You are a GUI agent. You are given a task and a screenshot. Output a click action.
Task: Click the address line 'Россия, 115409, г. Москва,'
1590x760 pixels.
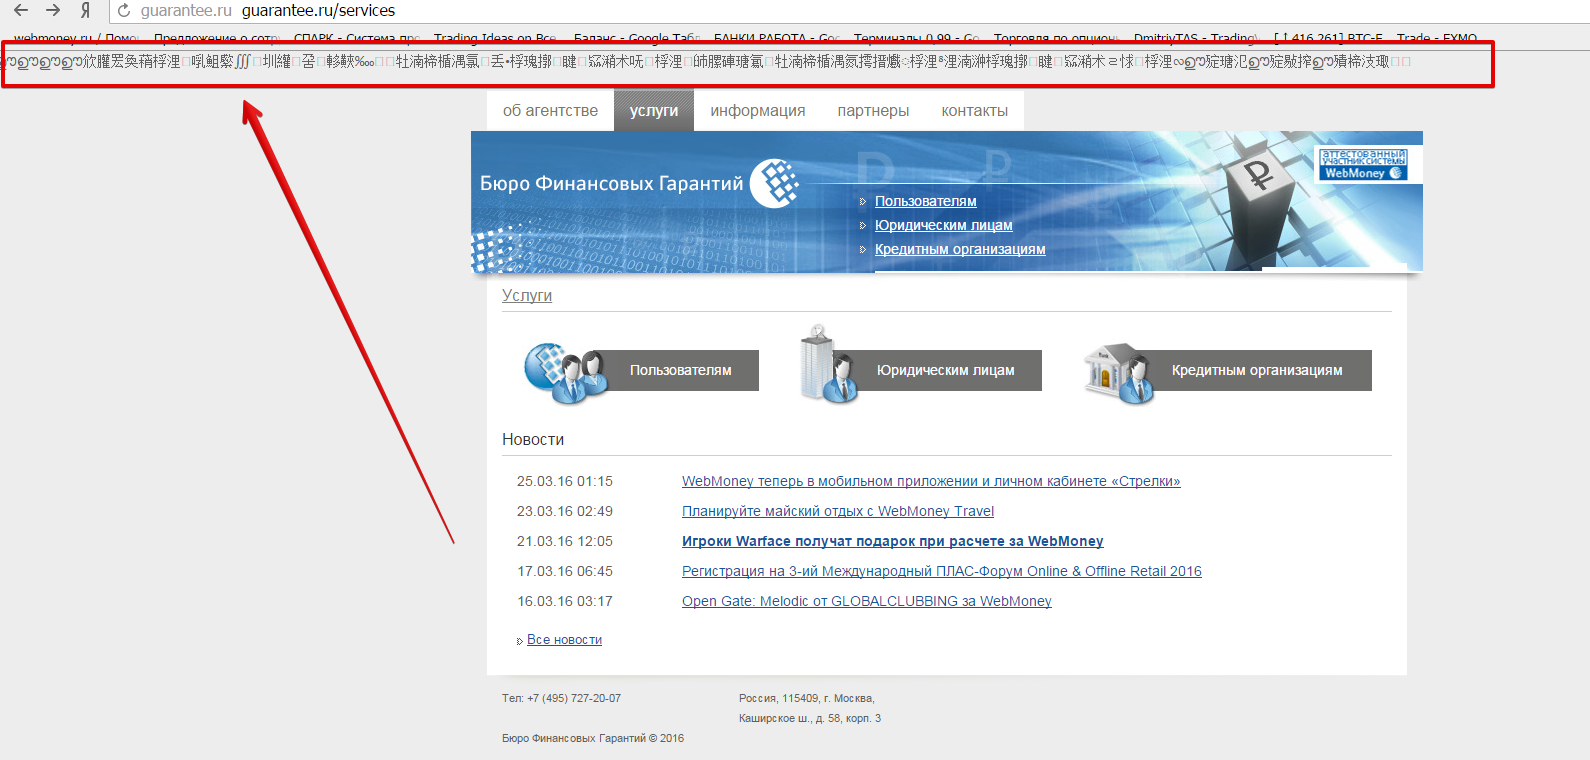point(807,698)
